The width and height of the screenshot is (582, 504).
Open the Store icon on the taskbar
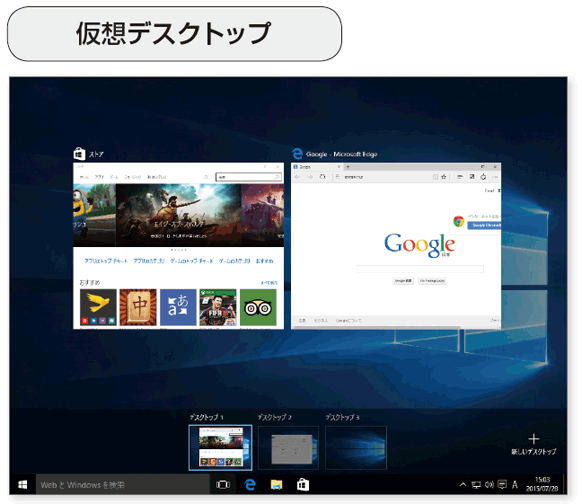[303, 485]
